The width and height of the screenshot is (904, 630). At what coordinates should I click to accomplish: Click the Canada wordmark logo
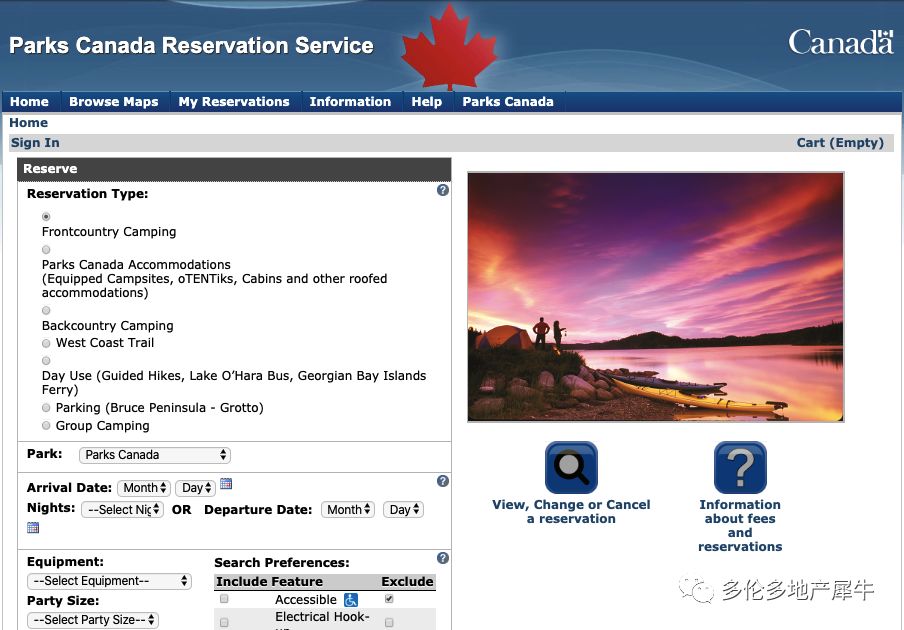click(841, 42)
